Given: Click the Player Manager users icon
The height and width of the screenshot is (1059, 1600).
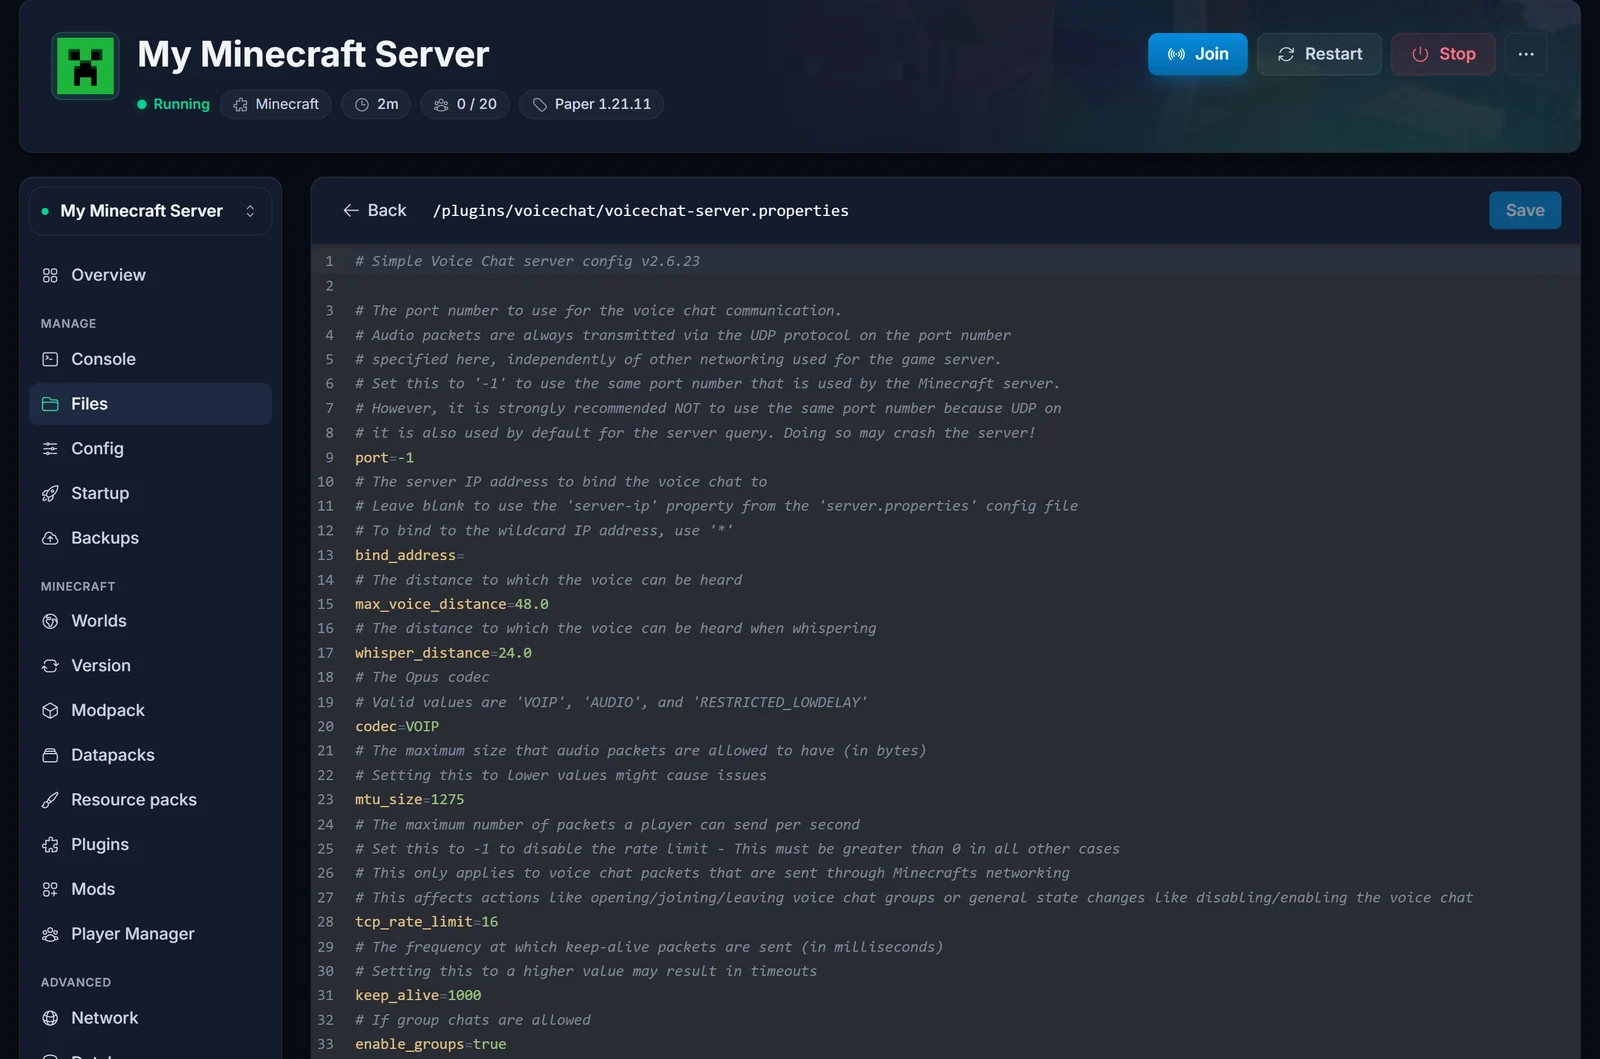Looking at the screenshot, I should [x=50, y=934].
